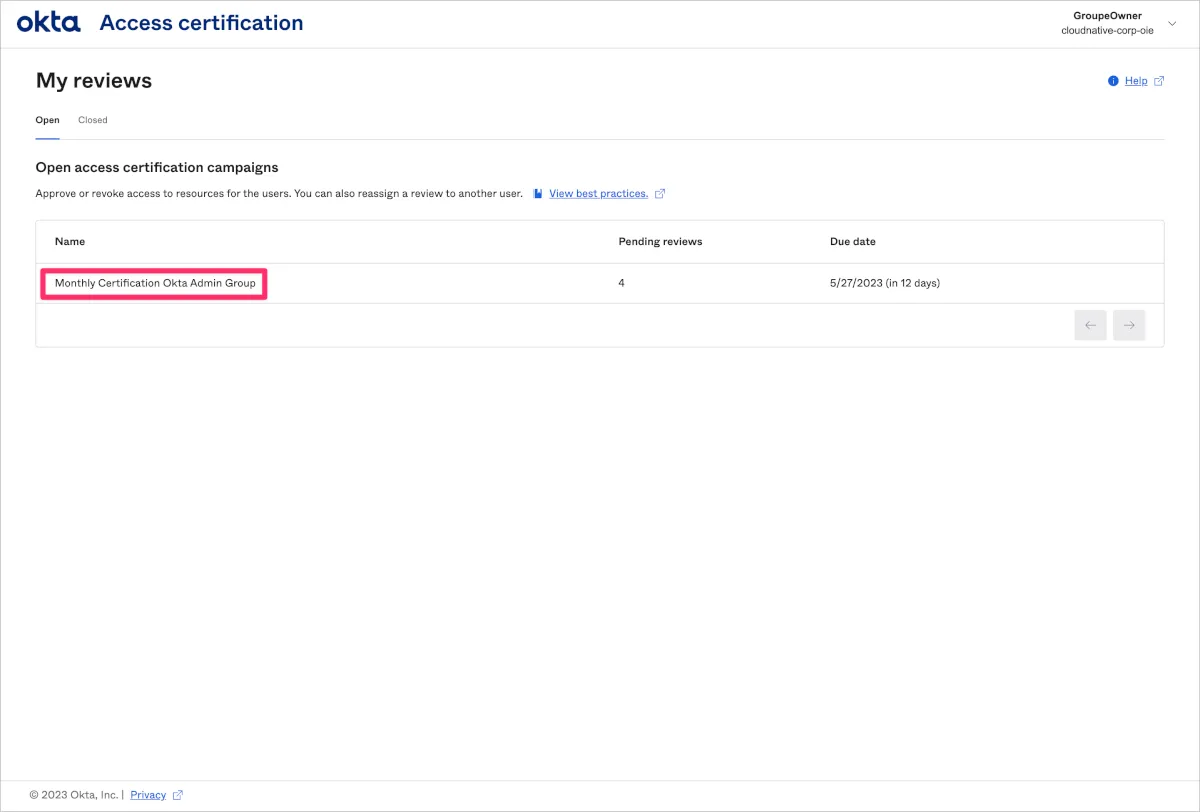Expand the user menu chevron
Viewport: 1200px width, 812px height.
coord(1173,23)
